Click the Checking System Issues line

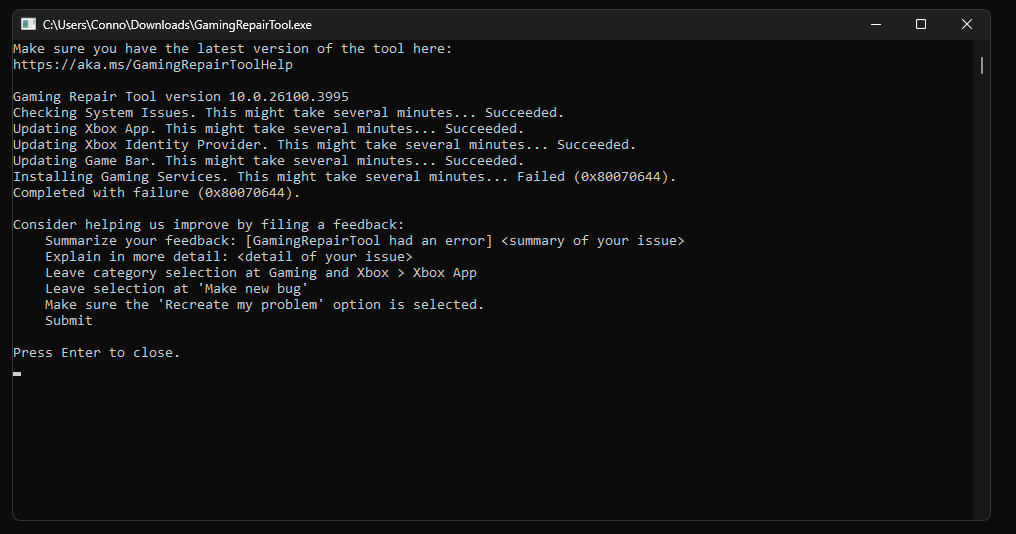(x=288, y=113)
